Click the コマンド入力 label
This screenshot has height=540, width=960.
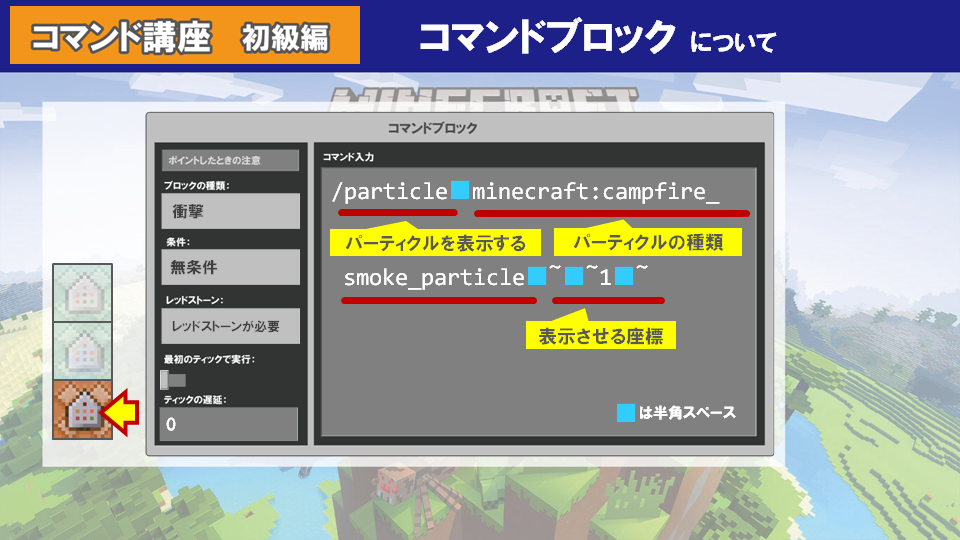[x=348, y=157]
